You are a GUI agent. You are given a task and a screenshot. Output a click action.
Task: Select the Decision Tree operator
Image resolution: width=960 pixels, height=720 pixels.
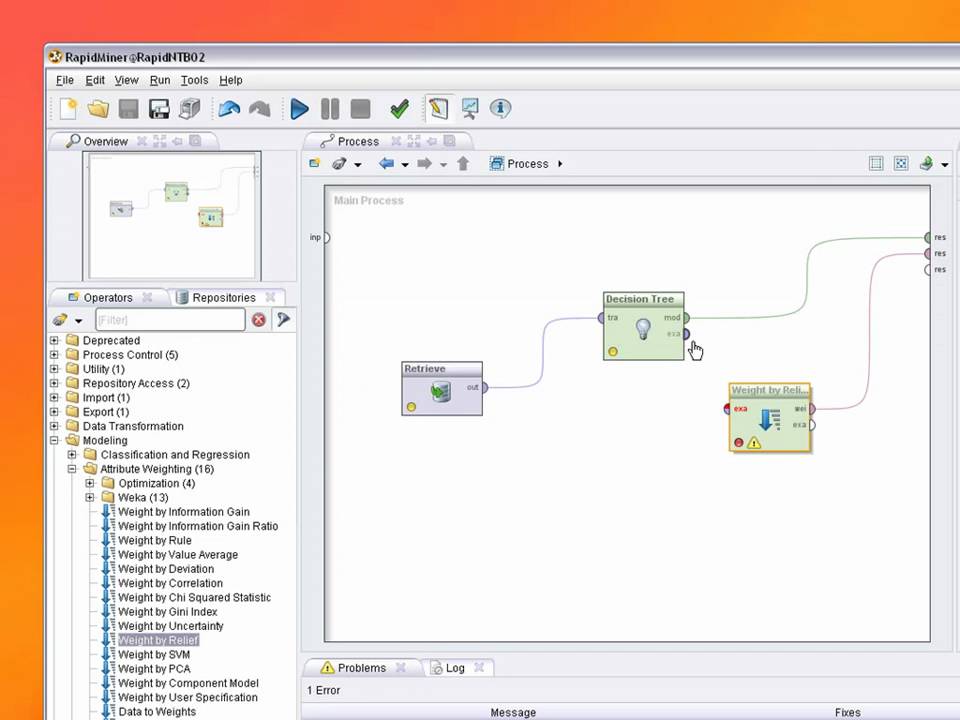(x=643, y=326)
